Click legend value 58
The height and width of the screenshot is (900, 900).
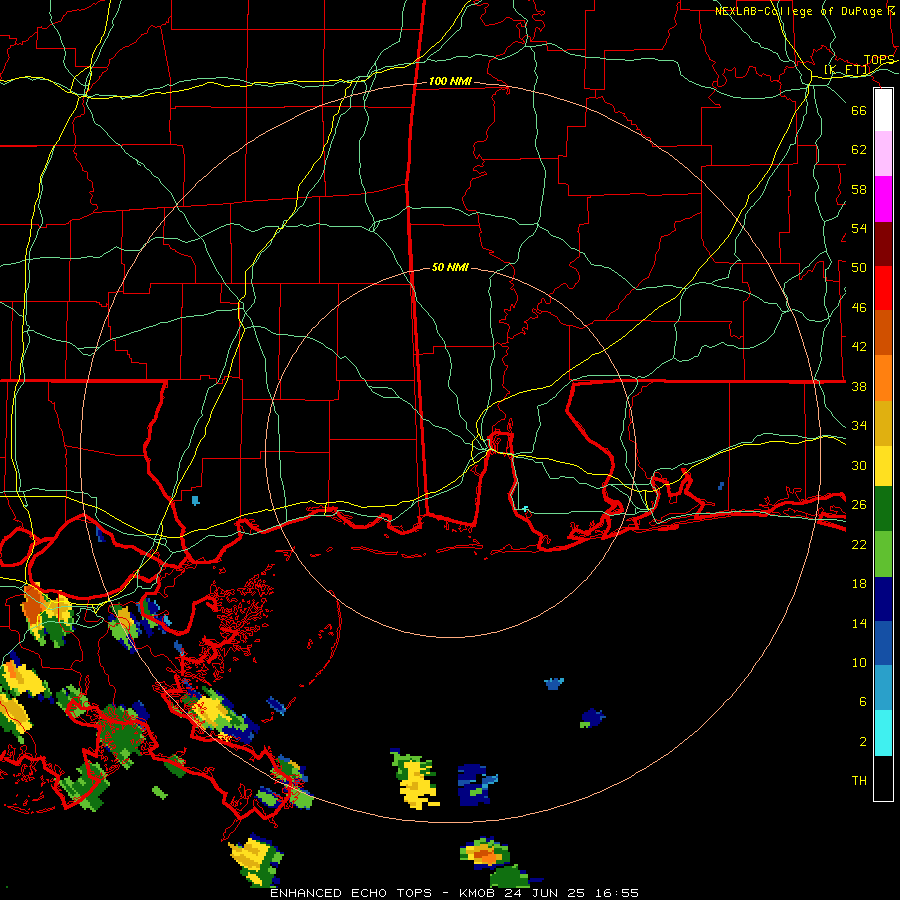point(859,189)
